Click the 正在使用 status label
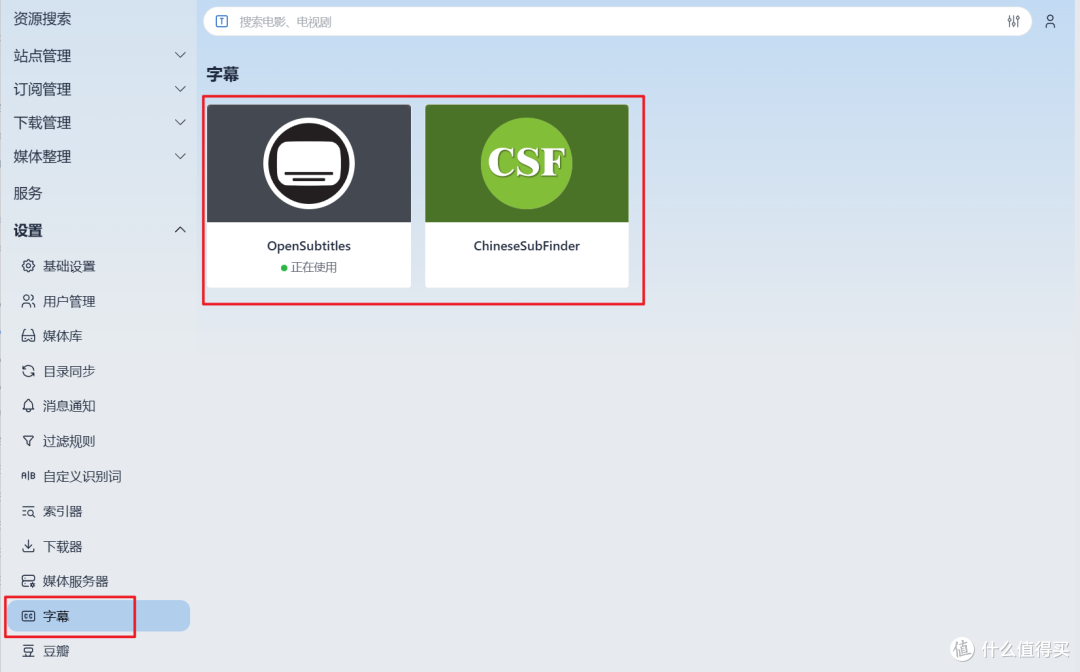Screen dimensions: 1080x672 tap(313, 267)
